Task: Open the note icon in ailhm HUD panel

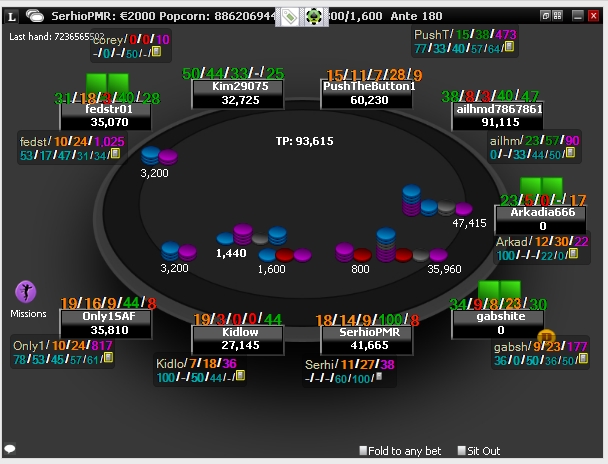Action: 570,153
